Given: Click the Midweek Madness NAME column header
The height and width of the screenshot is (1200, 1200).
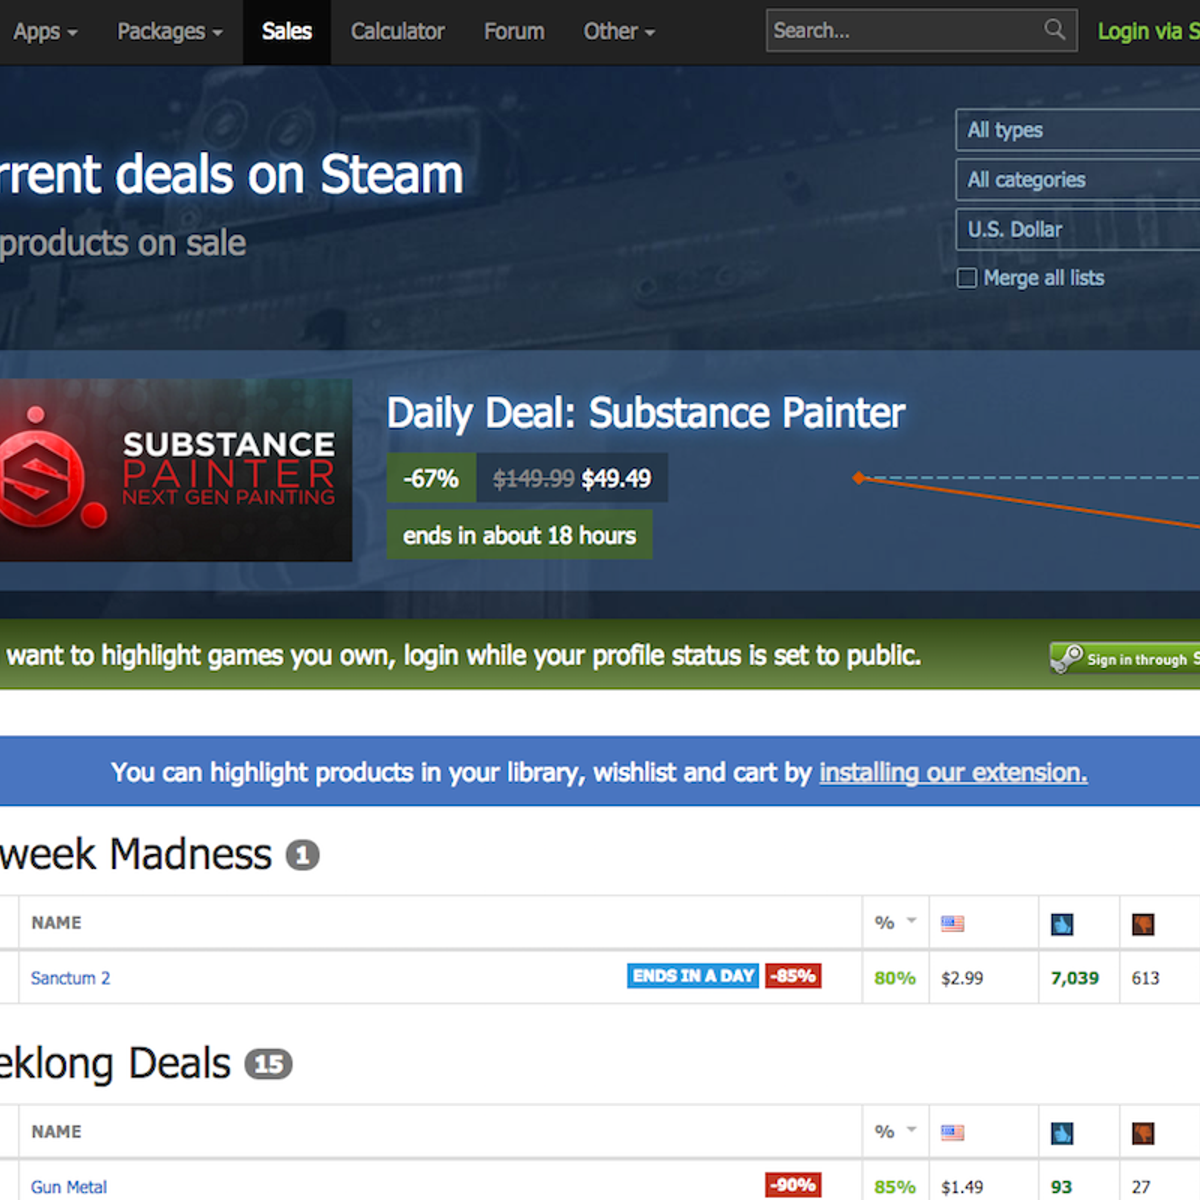Looking at the screenshot, I should pyautogui.click(x=56, y=923).
